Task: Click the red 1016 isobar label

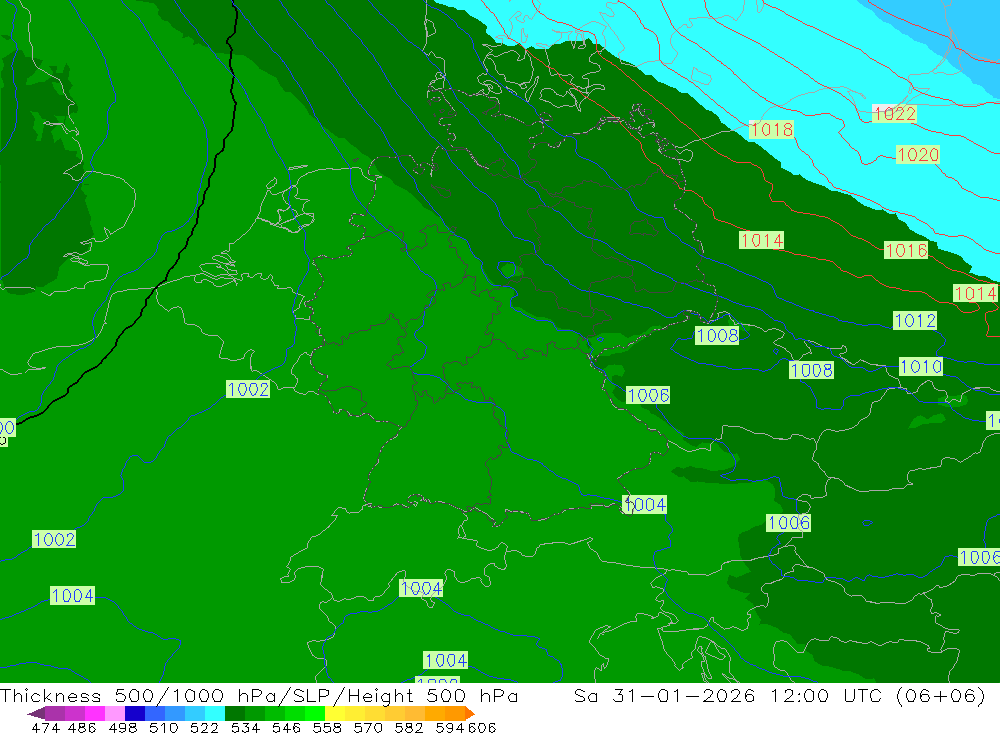Action: pos(906,250)
